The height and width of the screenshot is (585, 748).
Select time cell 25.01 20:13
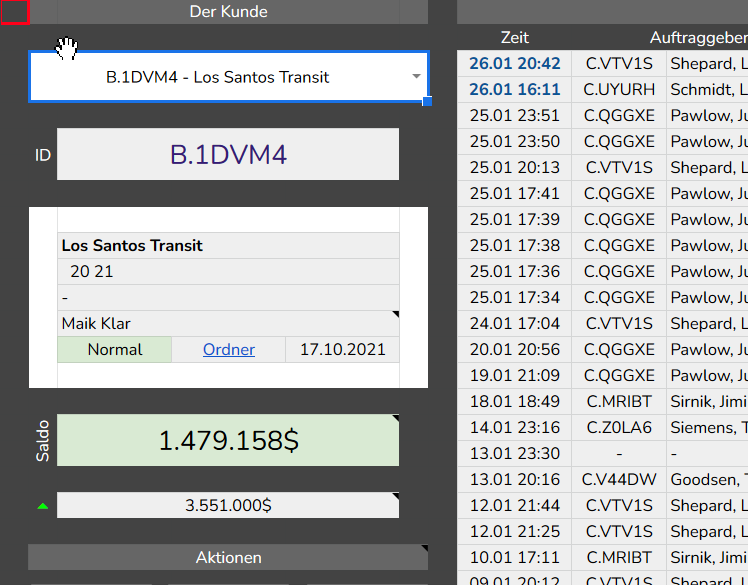[x=514, y=167]
